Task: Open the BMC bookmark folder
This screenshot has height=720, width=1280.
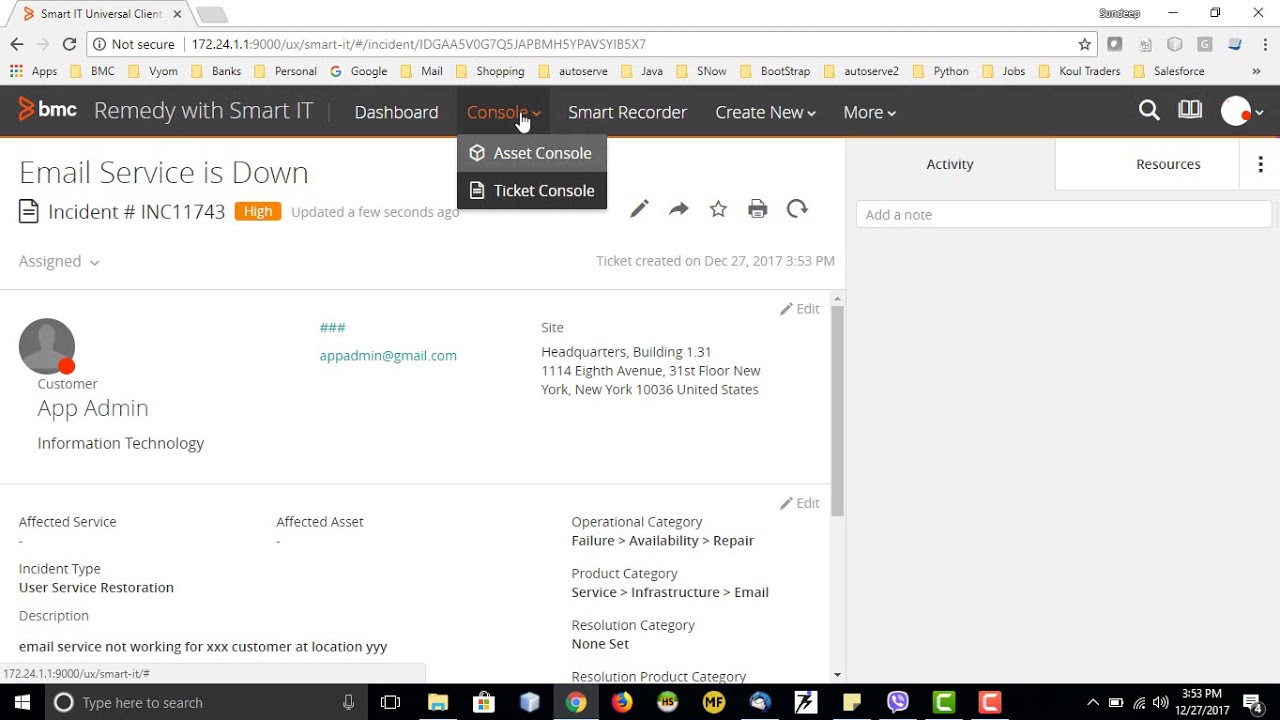Action: tap(92, 71)
